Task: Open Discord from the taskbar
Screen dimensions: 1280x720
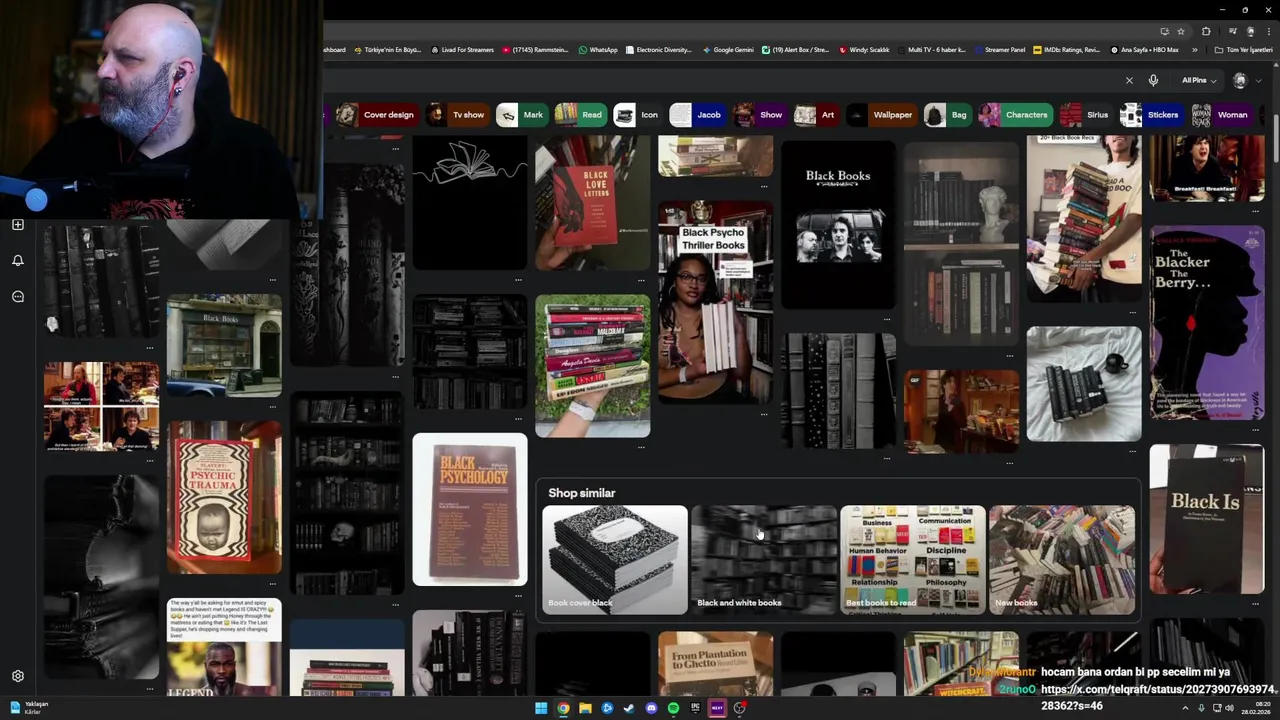Action: [x=651, y=708]
